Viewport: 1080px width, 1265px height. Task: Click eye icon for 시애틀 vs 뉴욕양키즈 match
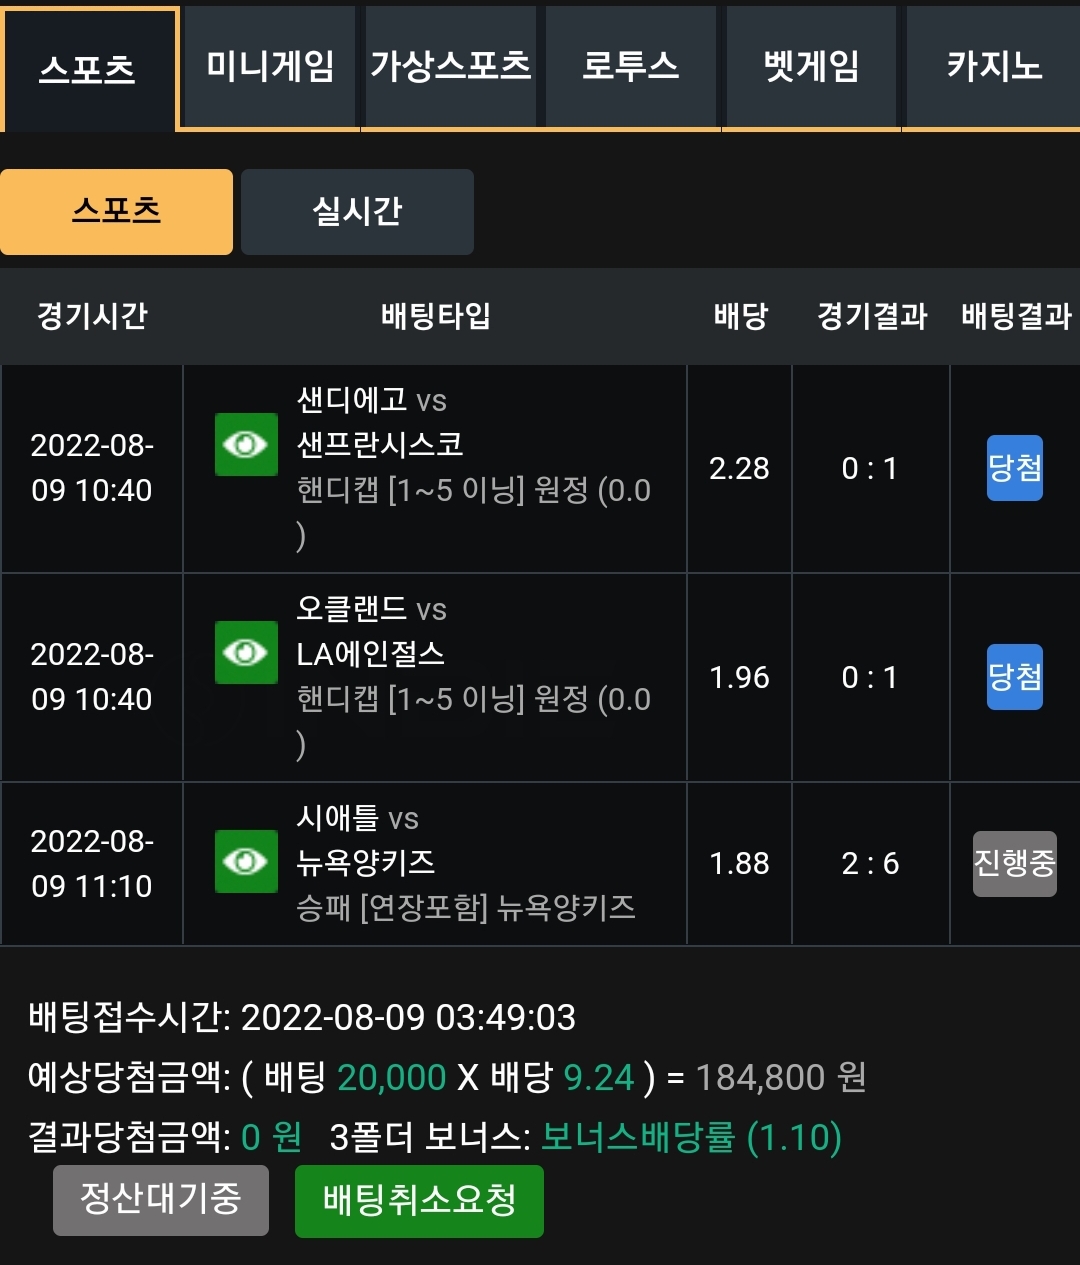pyautogui.click(x=246, y=861)
